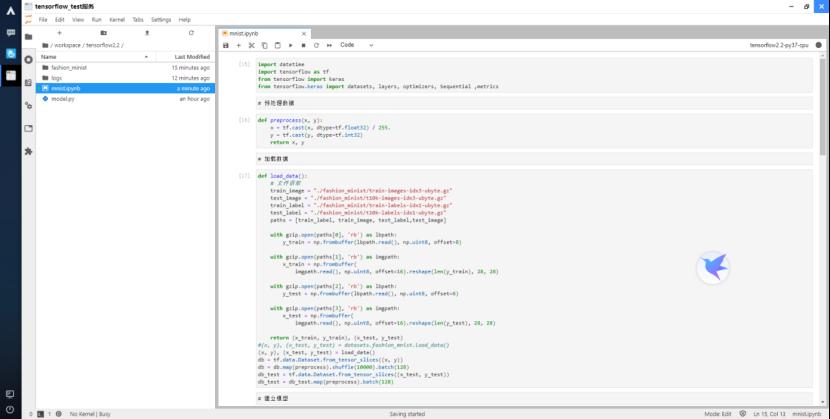Click the floating blue bird assistant icon
This screenshot has width=830, height=419.
click(x=713, y=268)
